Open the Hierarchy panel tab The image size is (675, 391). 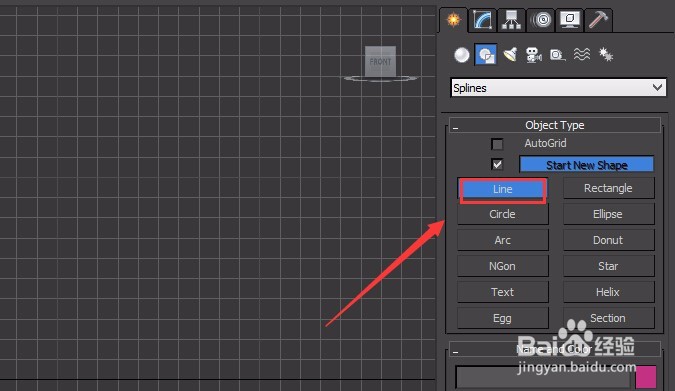point(511,20)
